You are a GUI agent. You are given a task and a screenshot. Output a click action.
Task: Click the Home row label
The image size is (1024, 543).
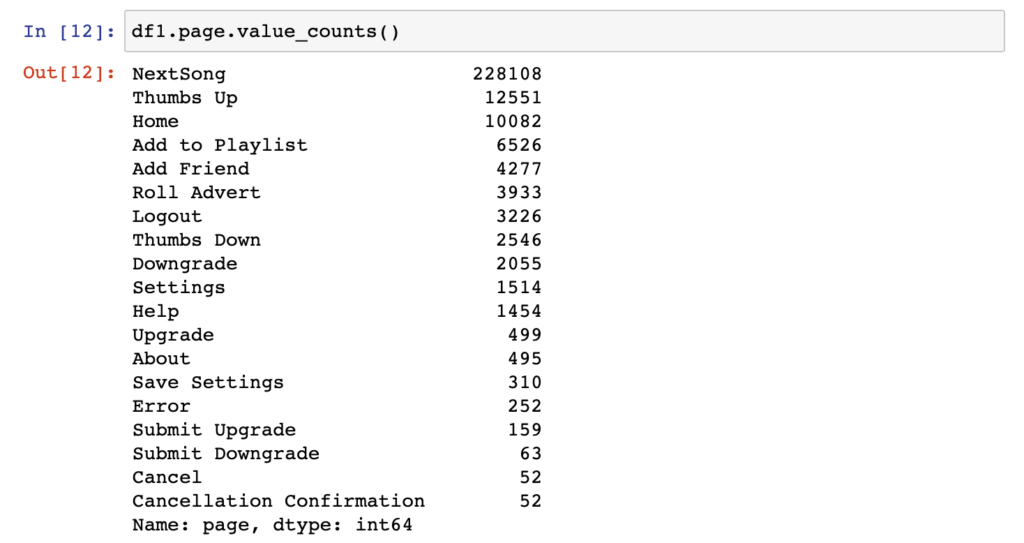click(x=155, y=122)
